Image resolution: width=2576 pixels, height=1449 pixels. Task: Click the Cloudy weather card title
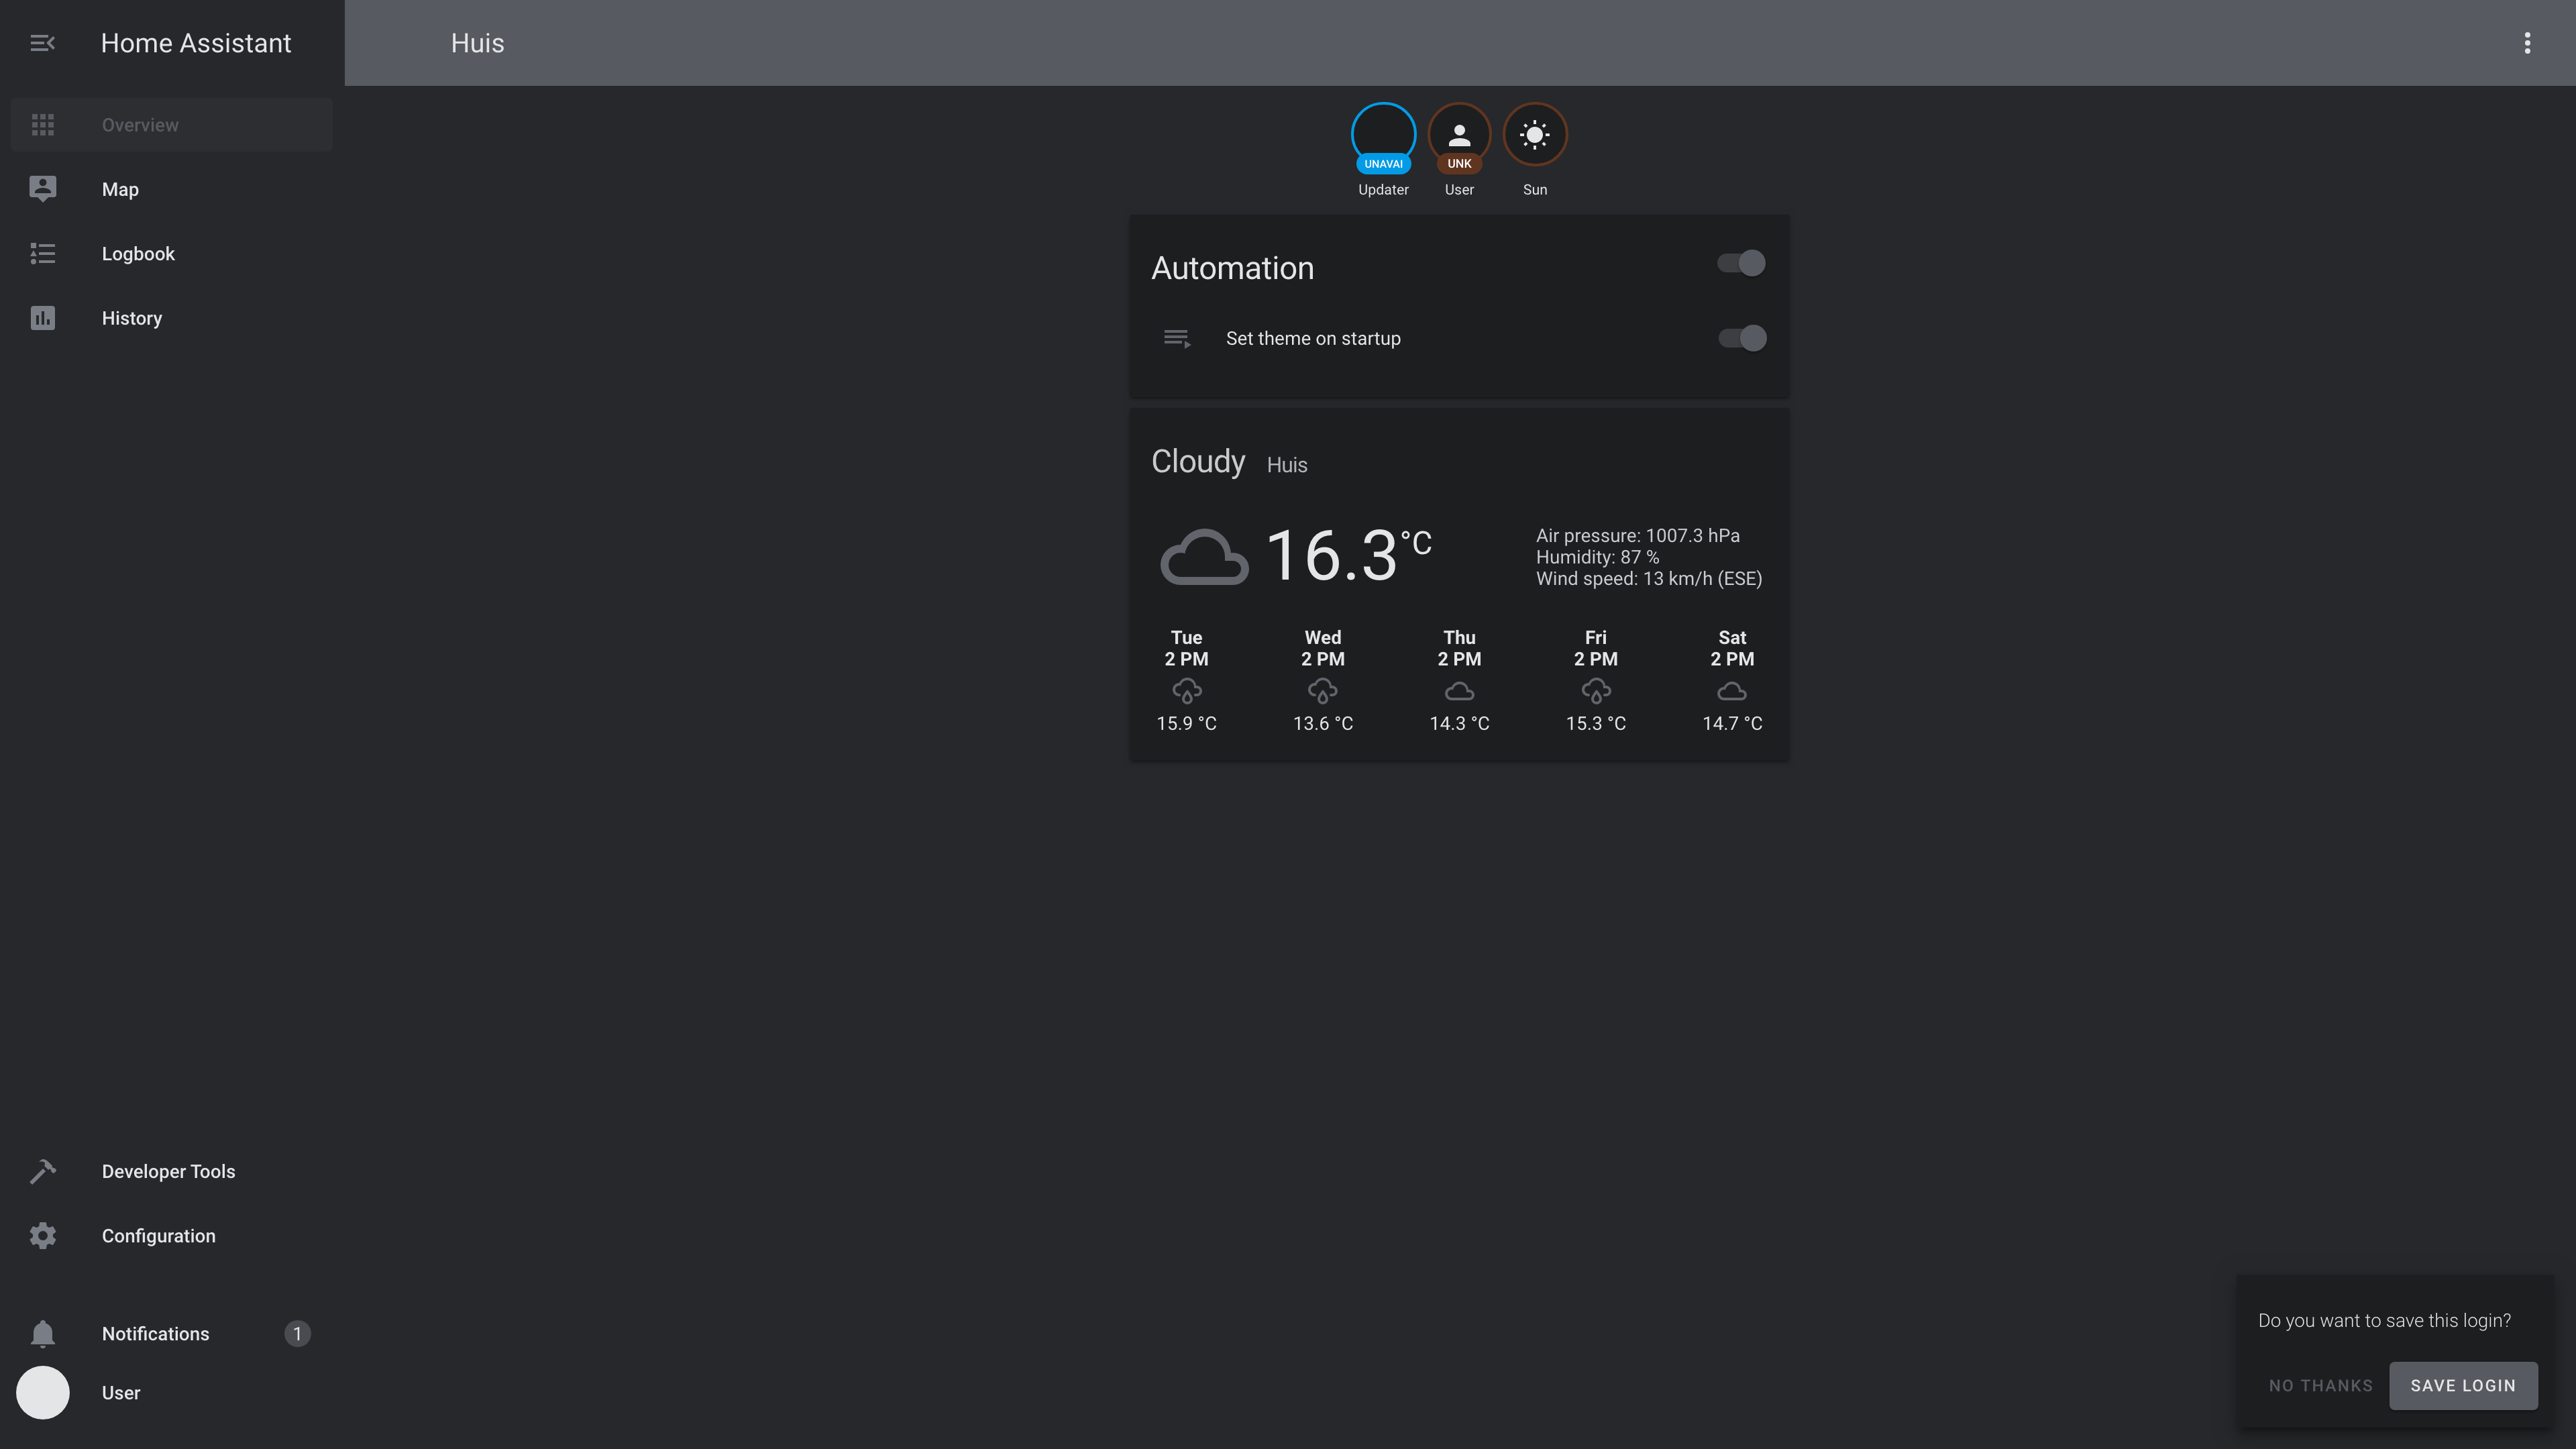click(1198, 461)
